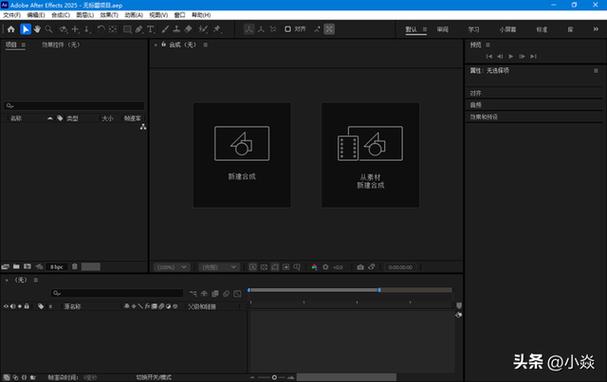Click the trash delete icon in Project panel
Image resolution: width=607 pixels, height=382 pixels.
75,267
